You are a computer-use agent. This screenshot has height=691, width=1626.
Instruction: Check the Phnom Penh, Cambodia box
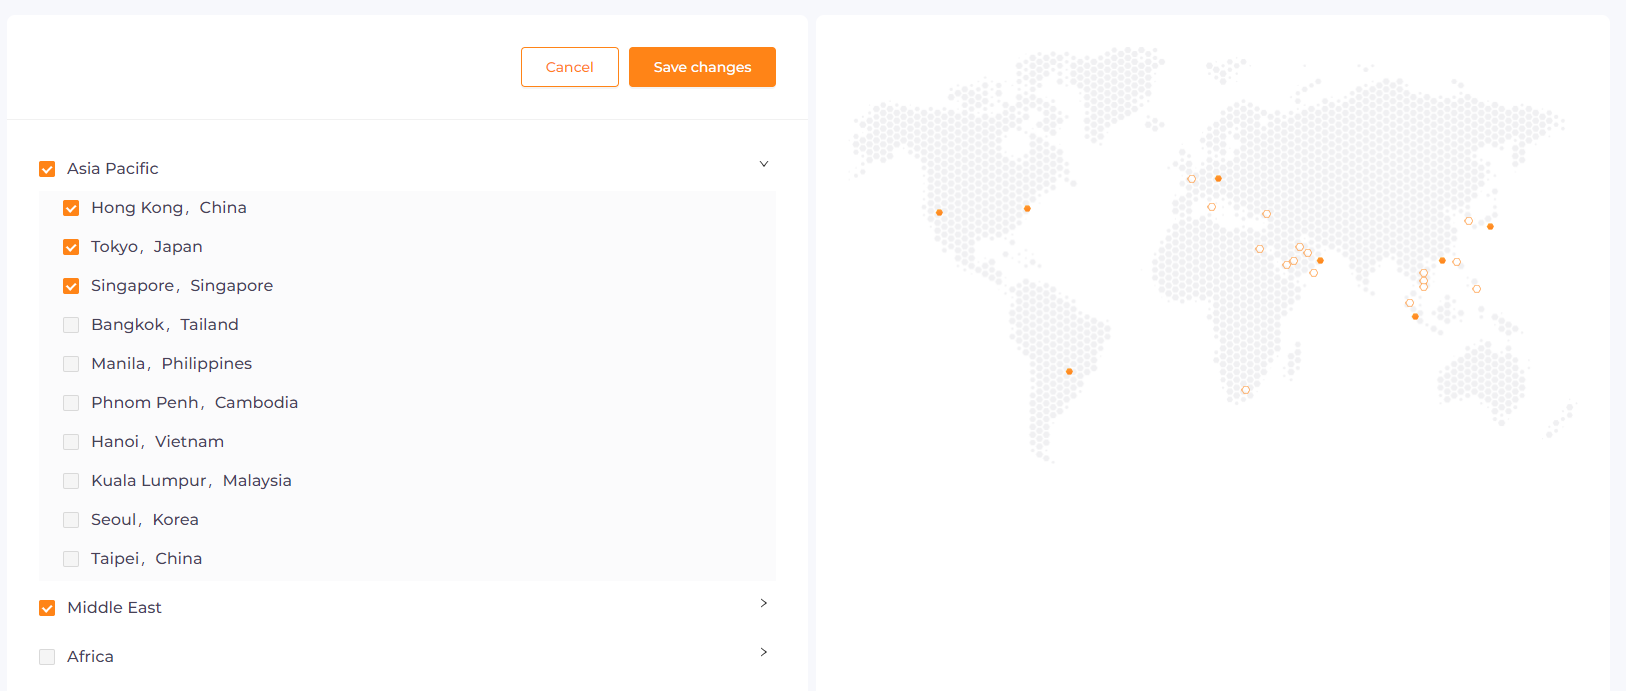pos(71,403)
